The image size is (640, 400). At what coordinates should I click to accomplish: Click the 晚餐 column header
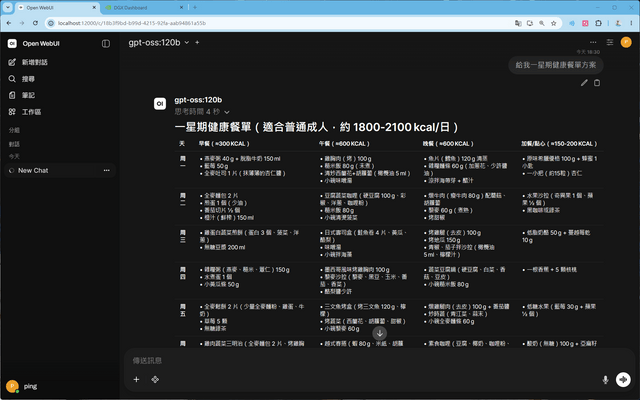coord(448,144)
